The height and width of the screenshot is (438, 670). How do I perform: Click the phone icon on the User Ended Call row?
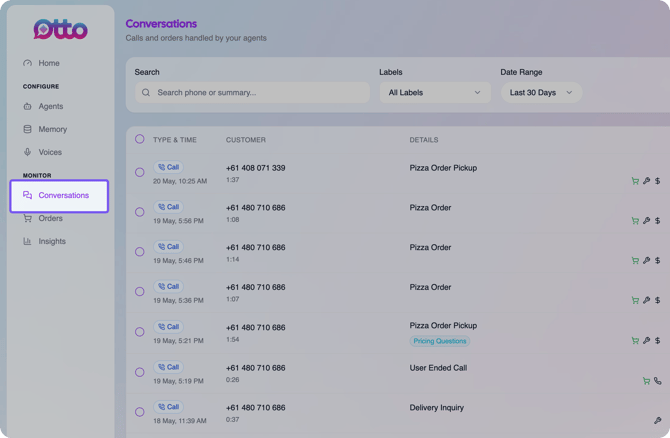(658, 381)
